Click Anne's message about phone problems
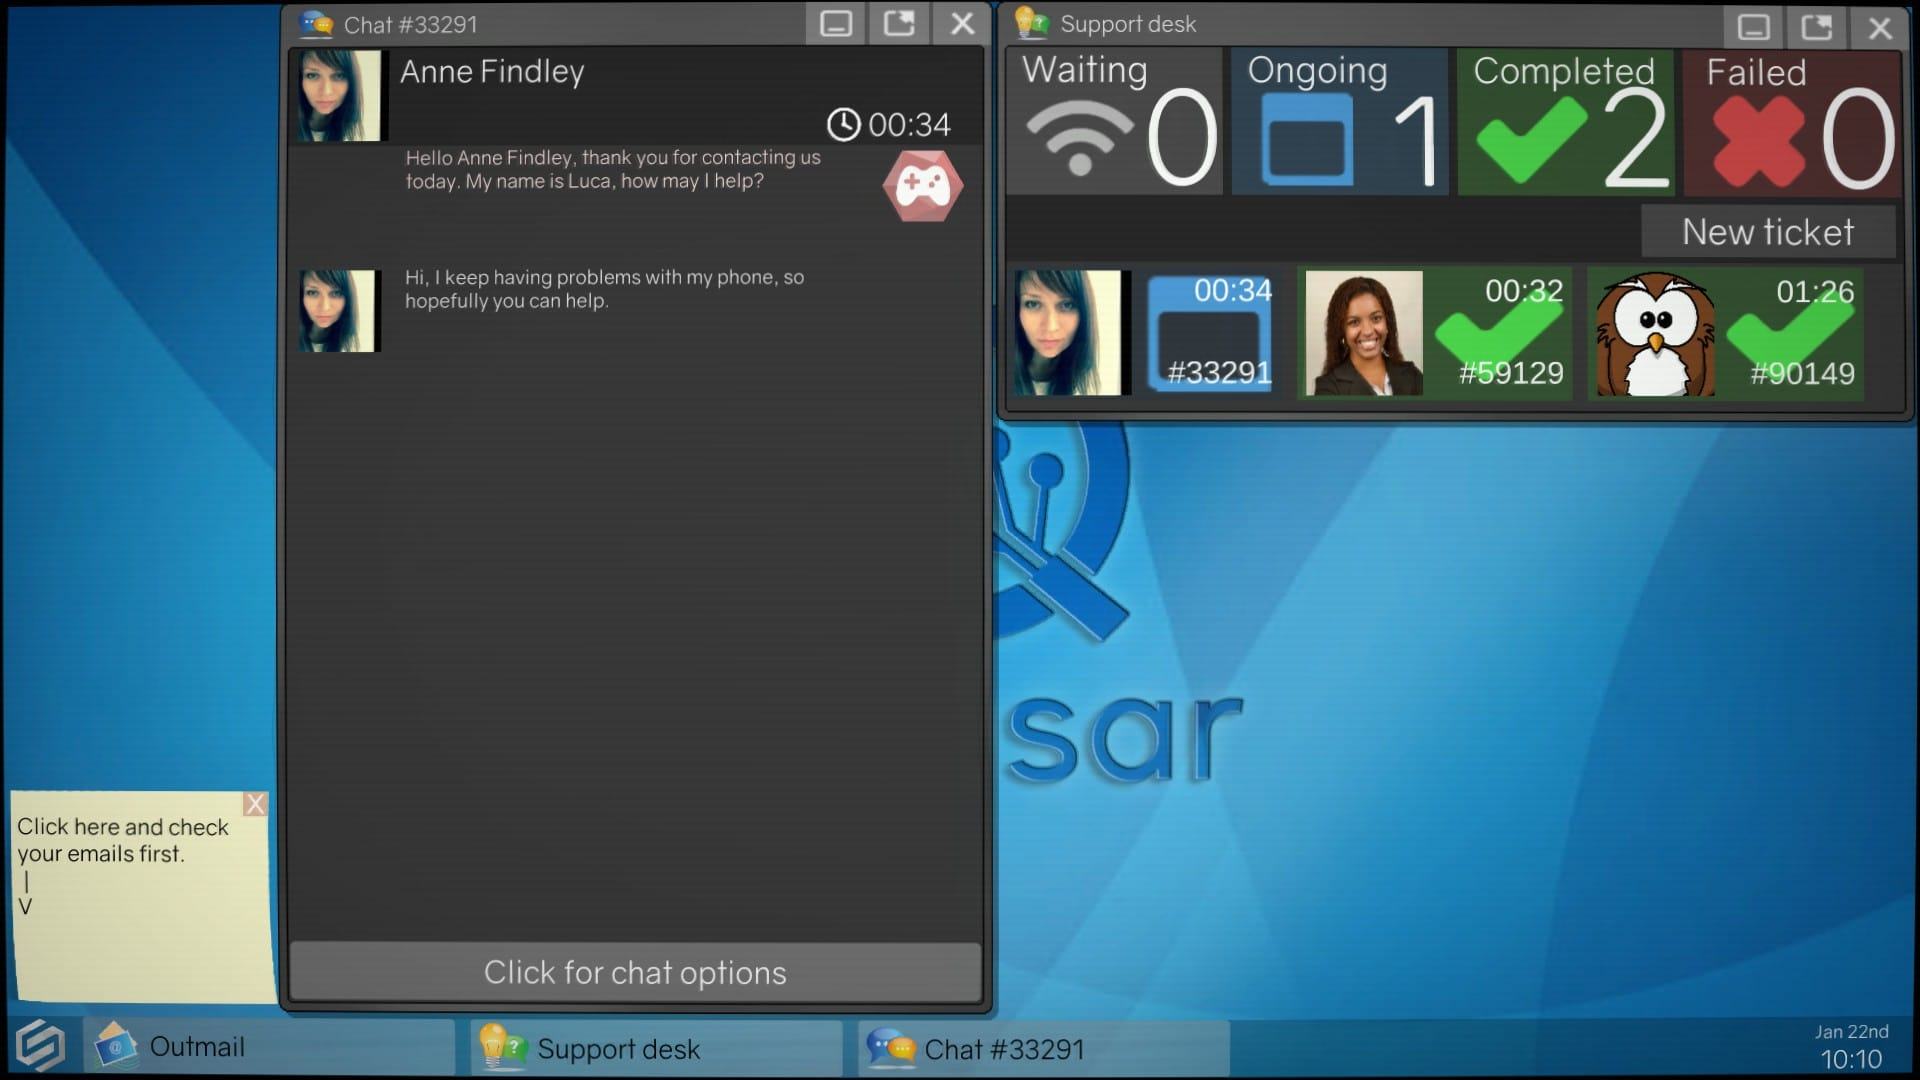The height and width of the screenshot is (1080, 1920). 604,289
